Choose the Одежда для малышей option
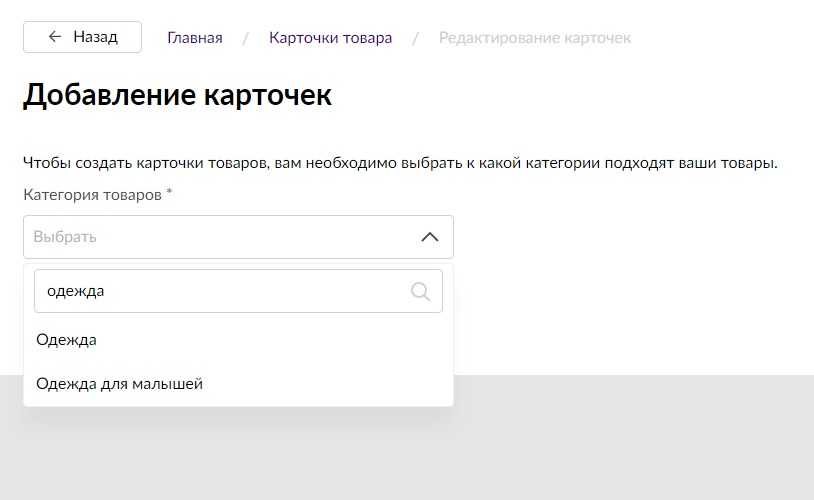 click(119, 384)
